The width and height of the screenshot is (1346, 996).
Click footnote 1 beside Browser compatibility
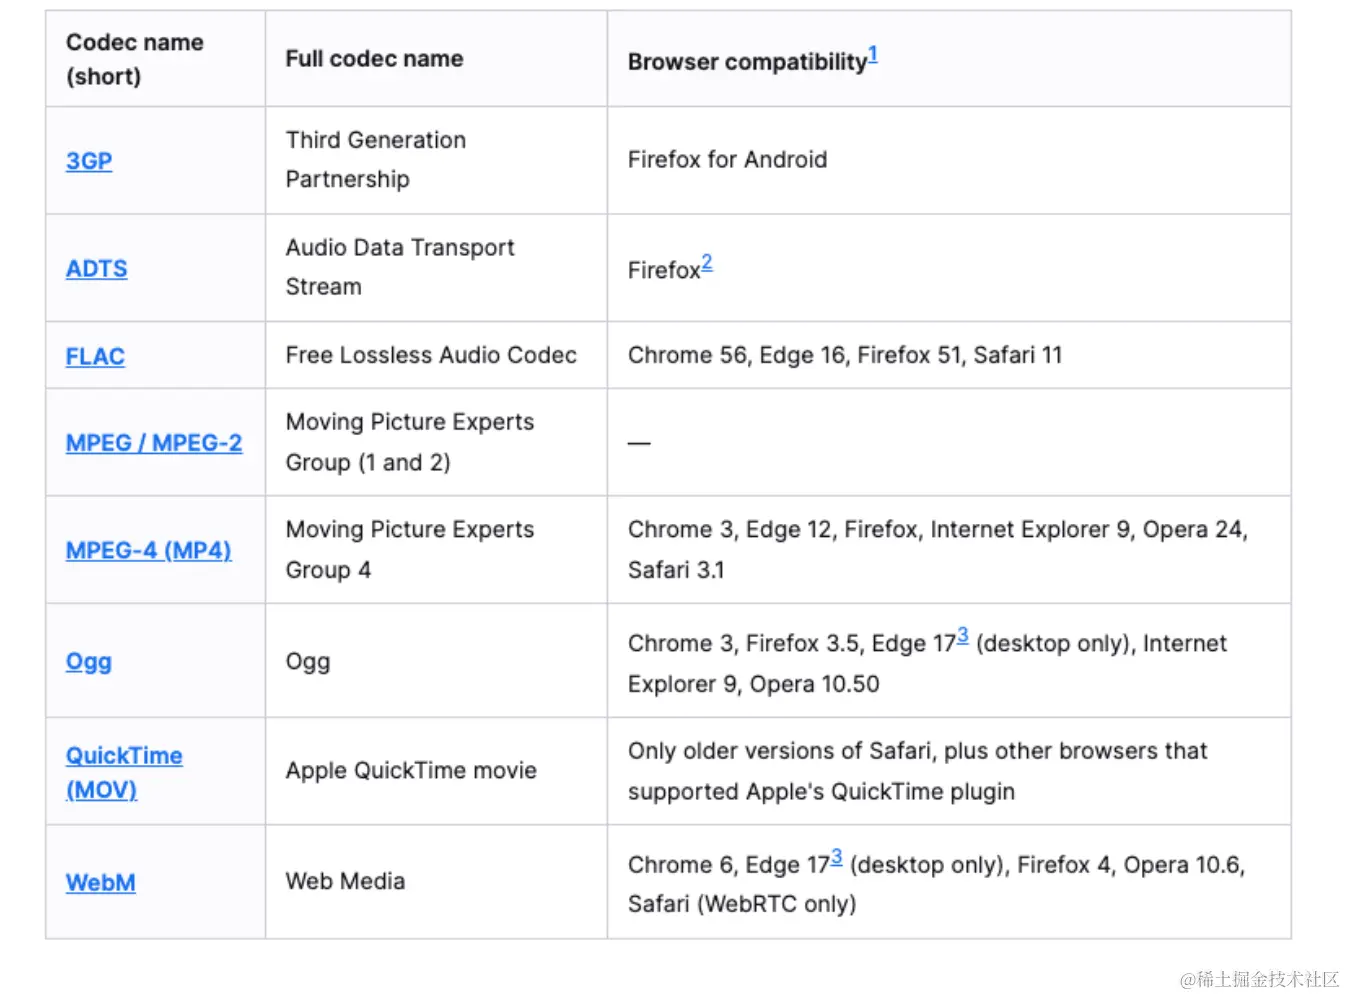click(873, 54)
